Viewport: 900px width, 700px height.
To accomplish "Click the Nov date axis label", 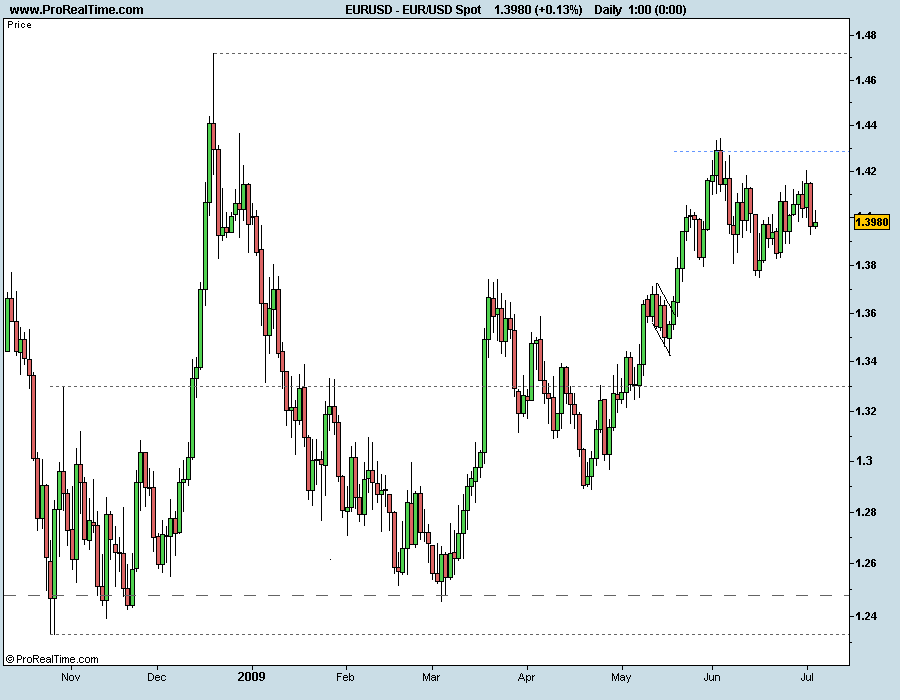I will (x=71, y=677).
